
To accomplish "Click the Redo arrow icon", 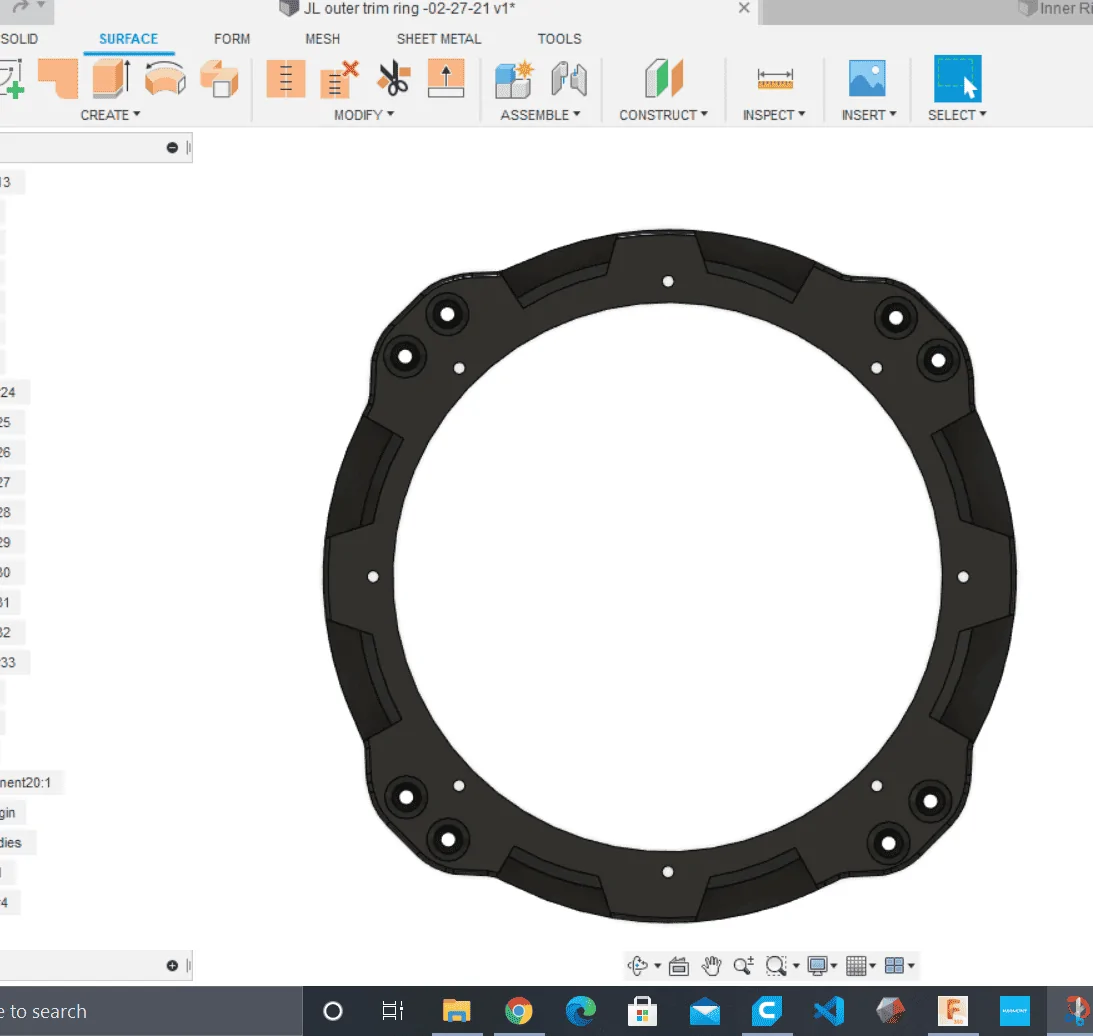I will 21,7.
